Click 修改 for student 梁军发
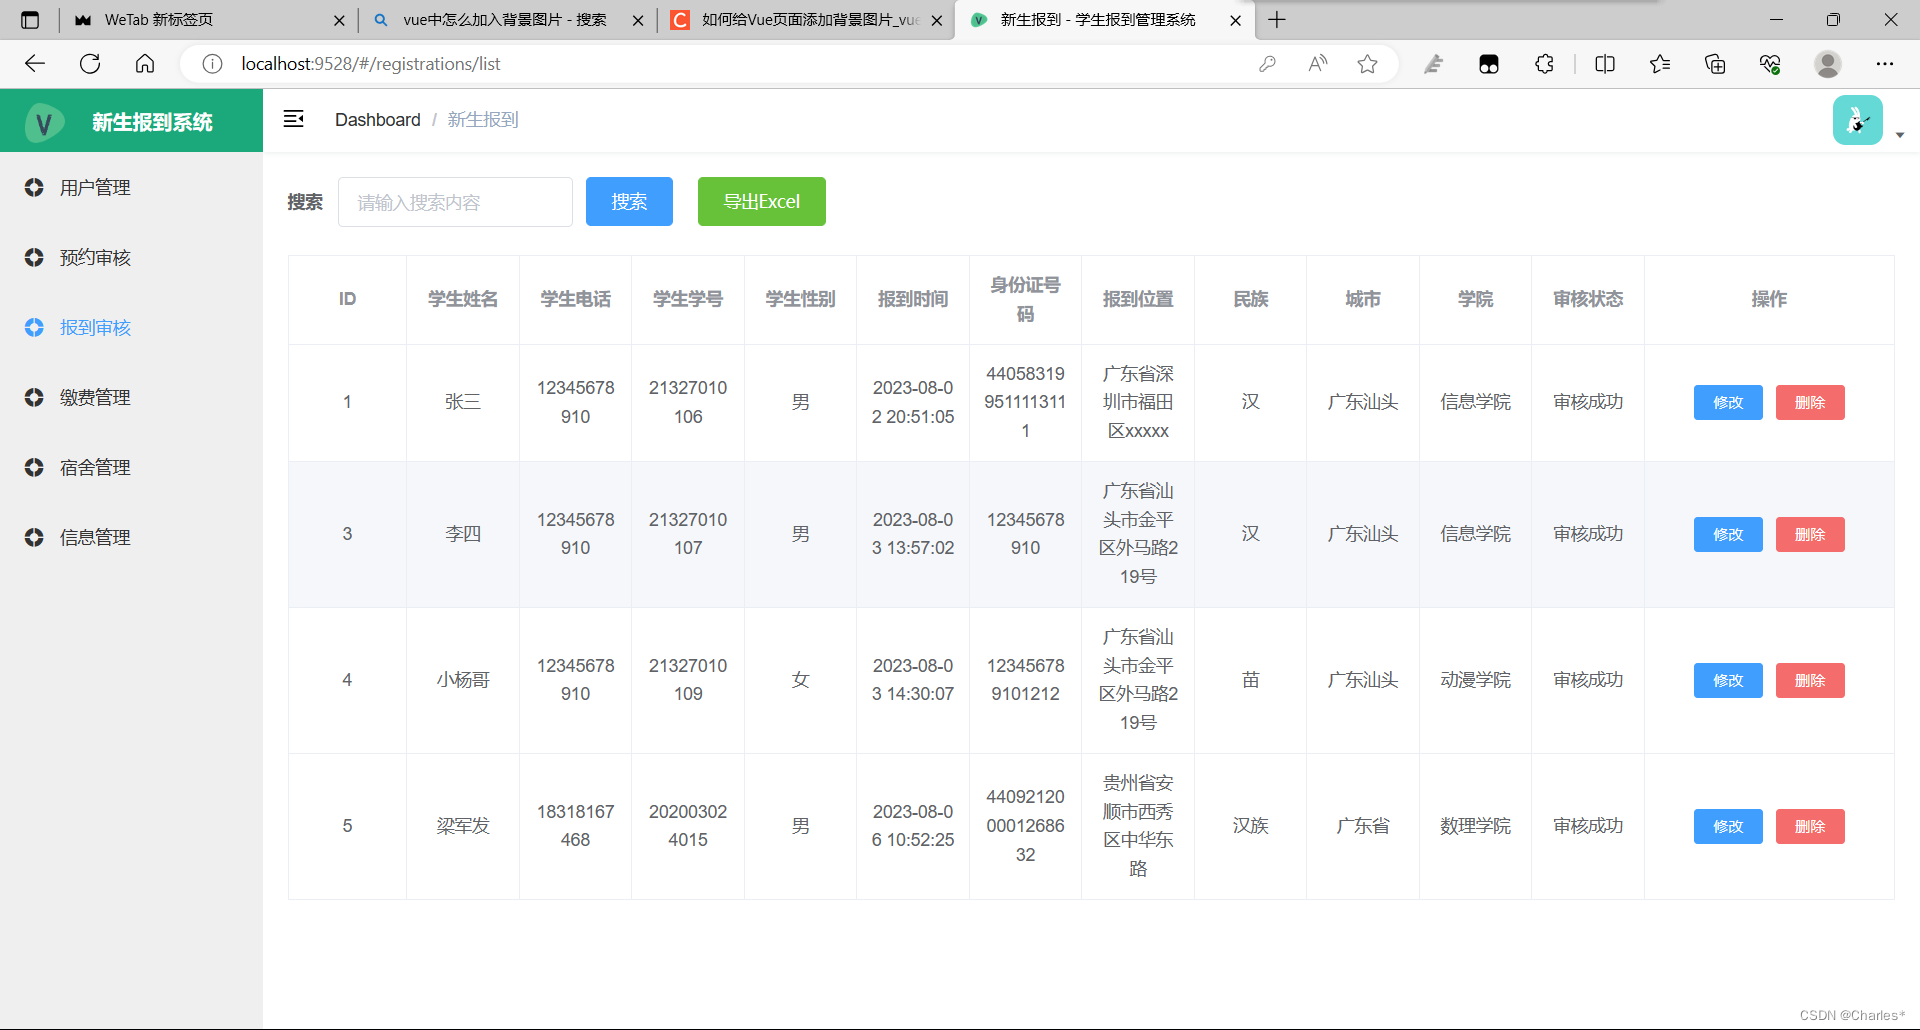 pos(1728,826)
